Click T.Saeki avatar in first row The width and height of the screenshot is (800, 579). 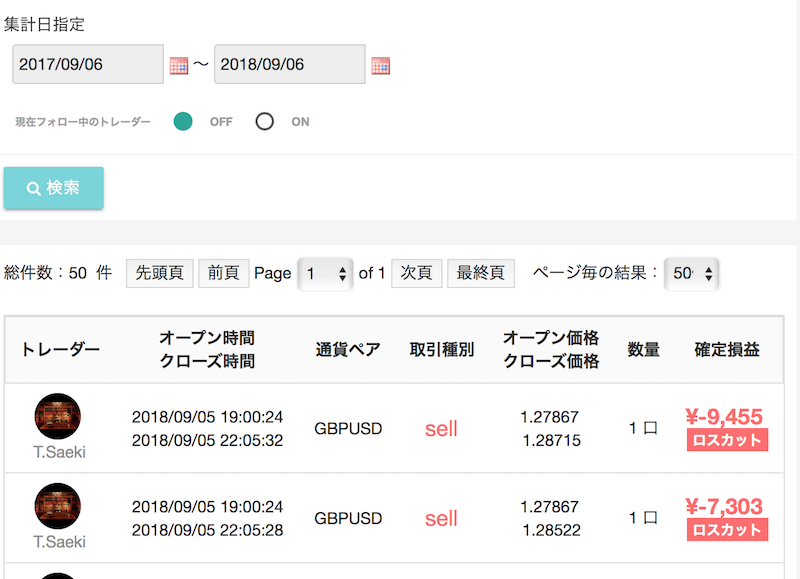58,416
